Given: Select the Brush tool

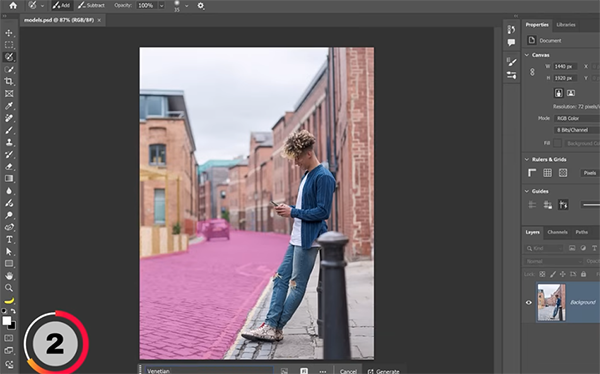Looking at the screenshot, I should pos(9,130).
